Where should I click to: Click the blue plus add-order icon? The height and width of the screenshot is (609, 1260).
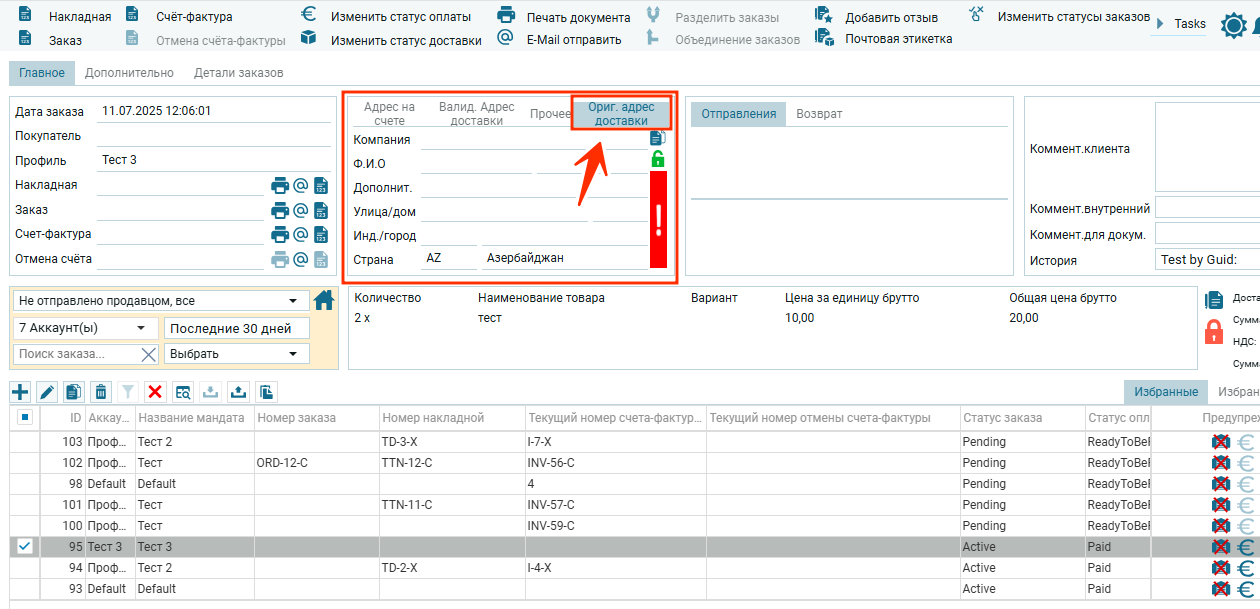20,392
